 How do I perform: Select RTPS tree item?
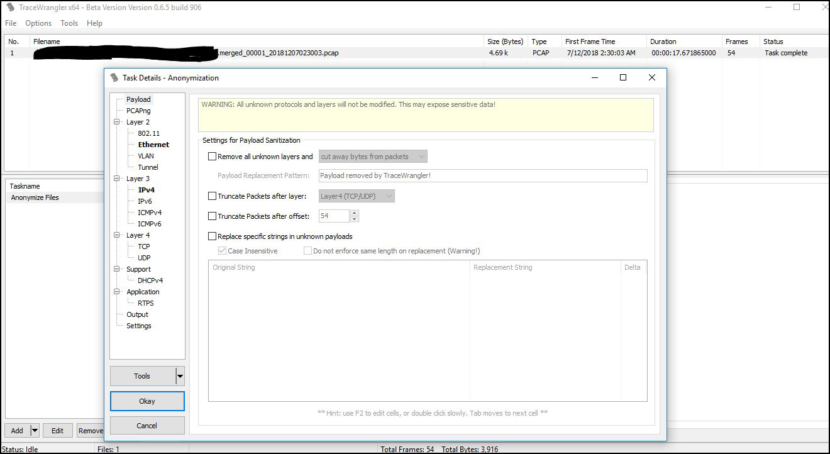(146, 303)
